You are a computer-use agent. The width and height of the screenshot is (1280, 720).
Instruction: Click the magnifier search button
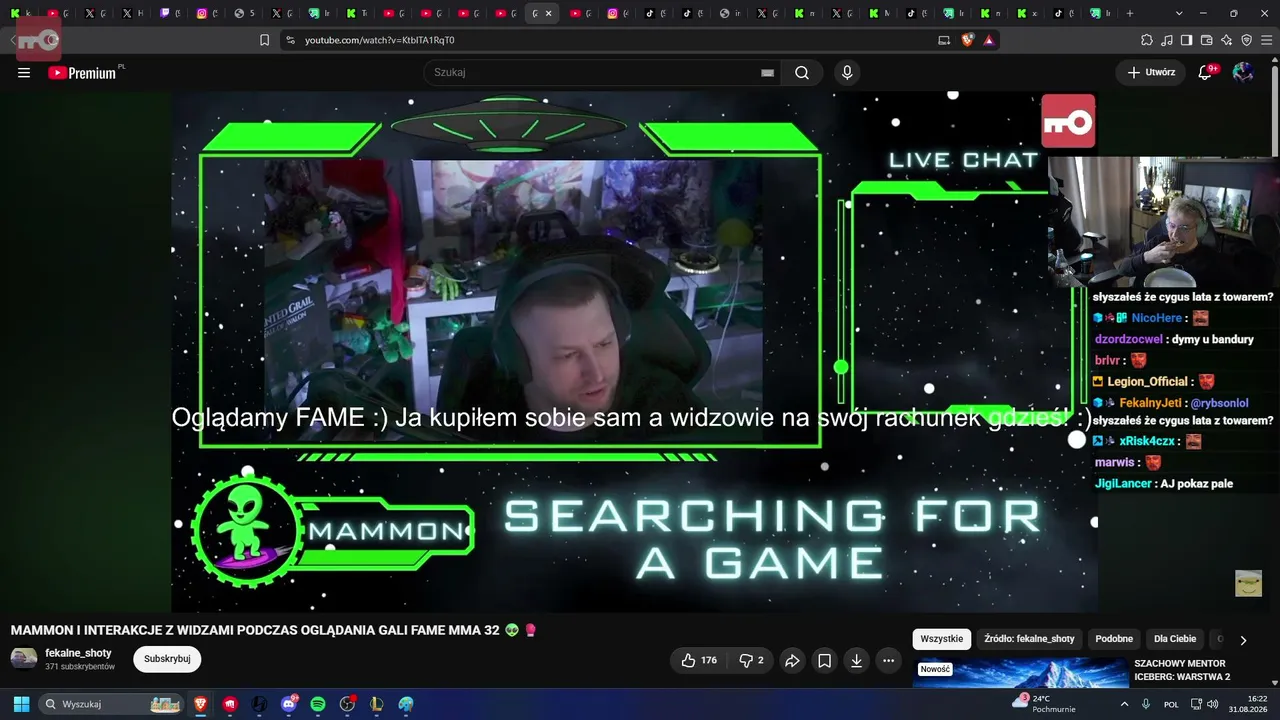click(x=802, y=72)
